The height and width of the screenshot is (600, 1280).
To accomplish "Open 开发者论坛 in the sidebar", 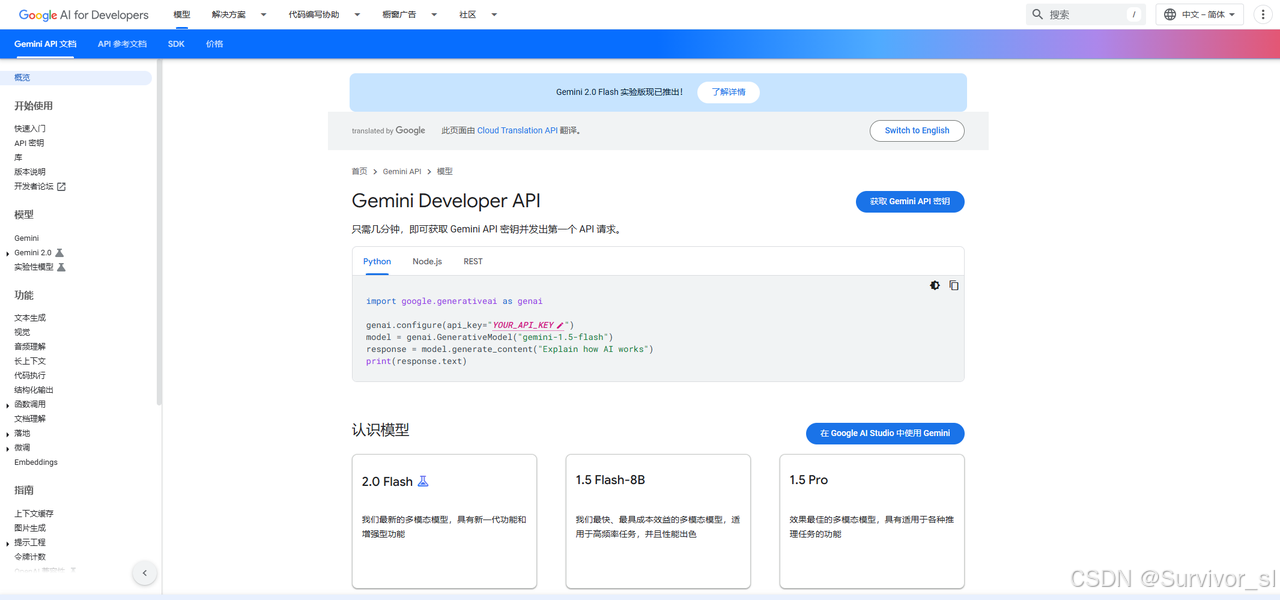I will [x=34, y=186].
